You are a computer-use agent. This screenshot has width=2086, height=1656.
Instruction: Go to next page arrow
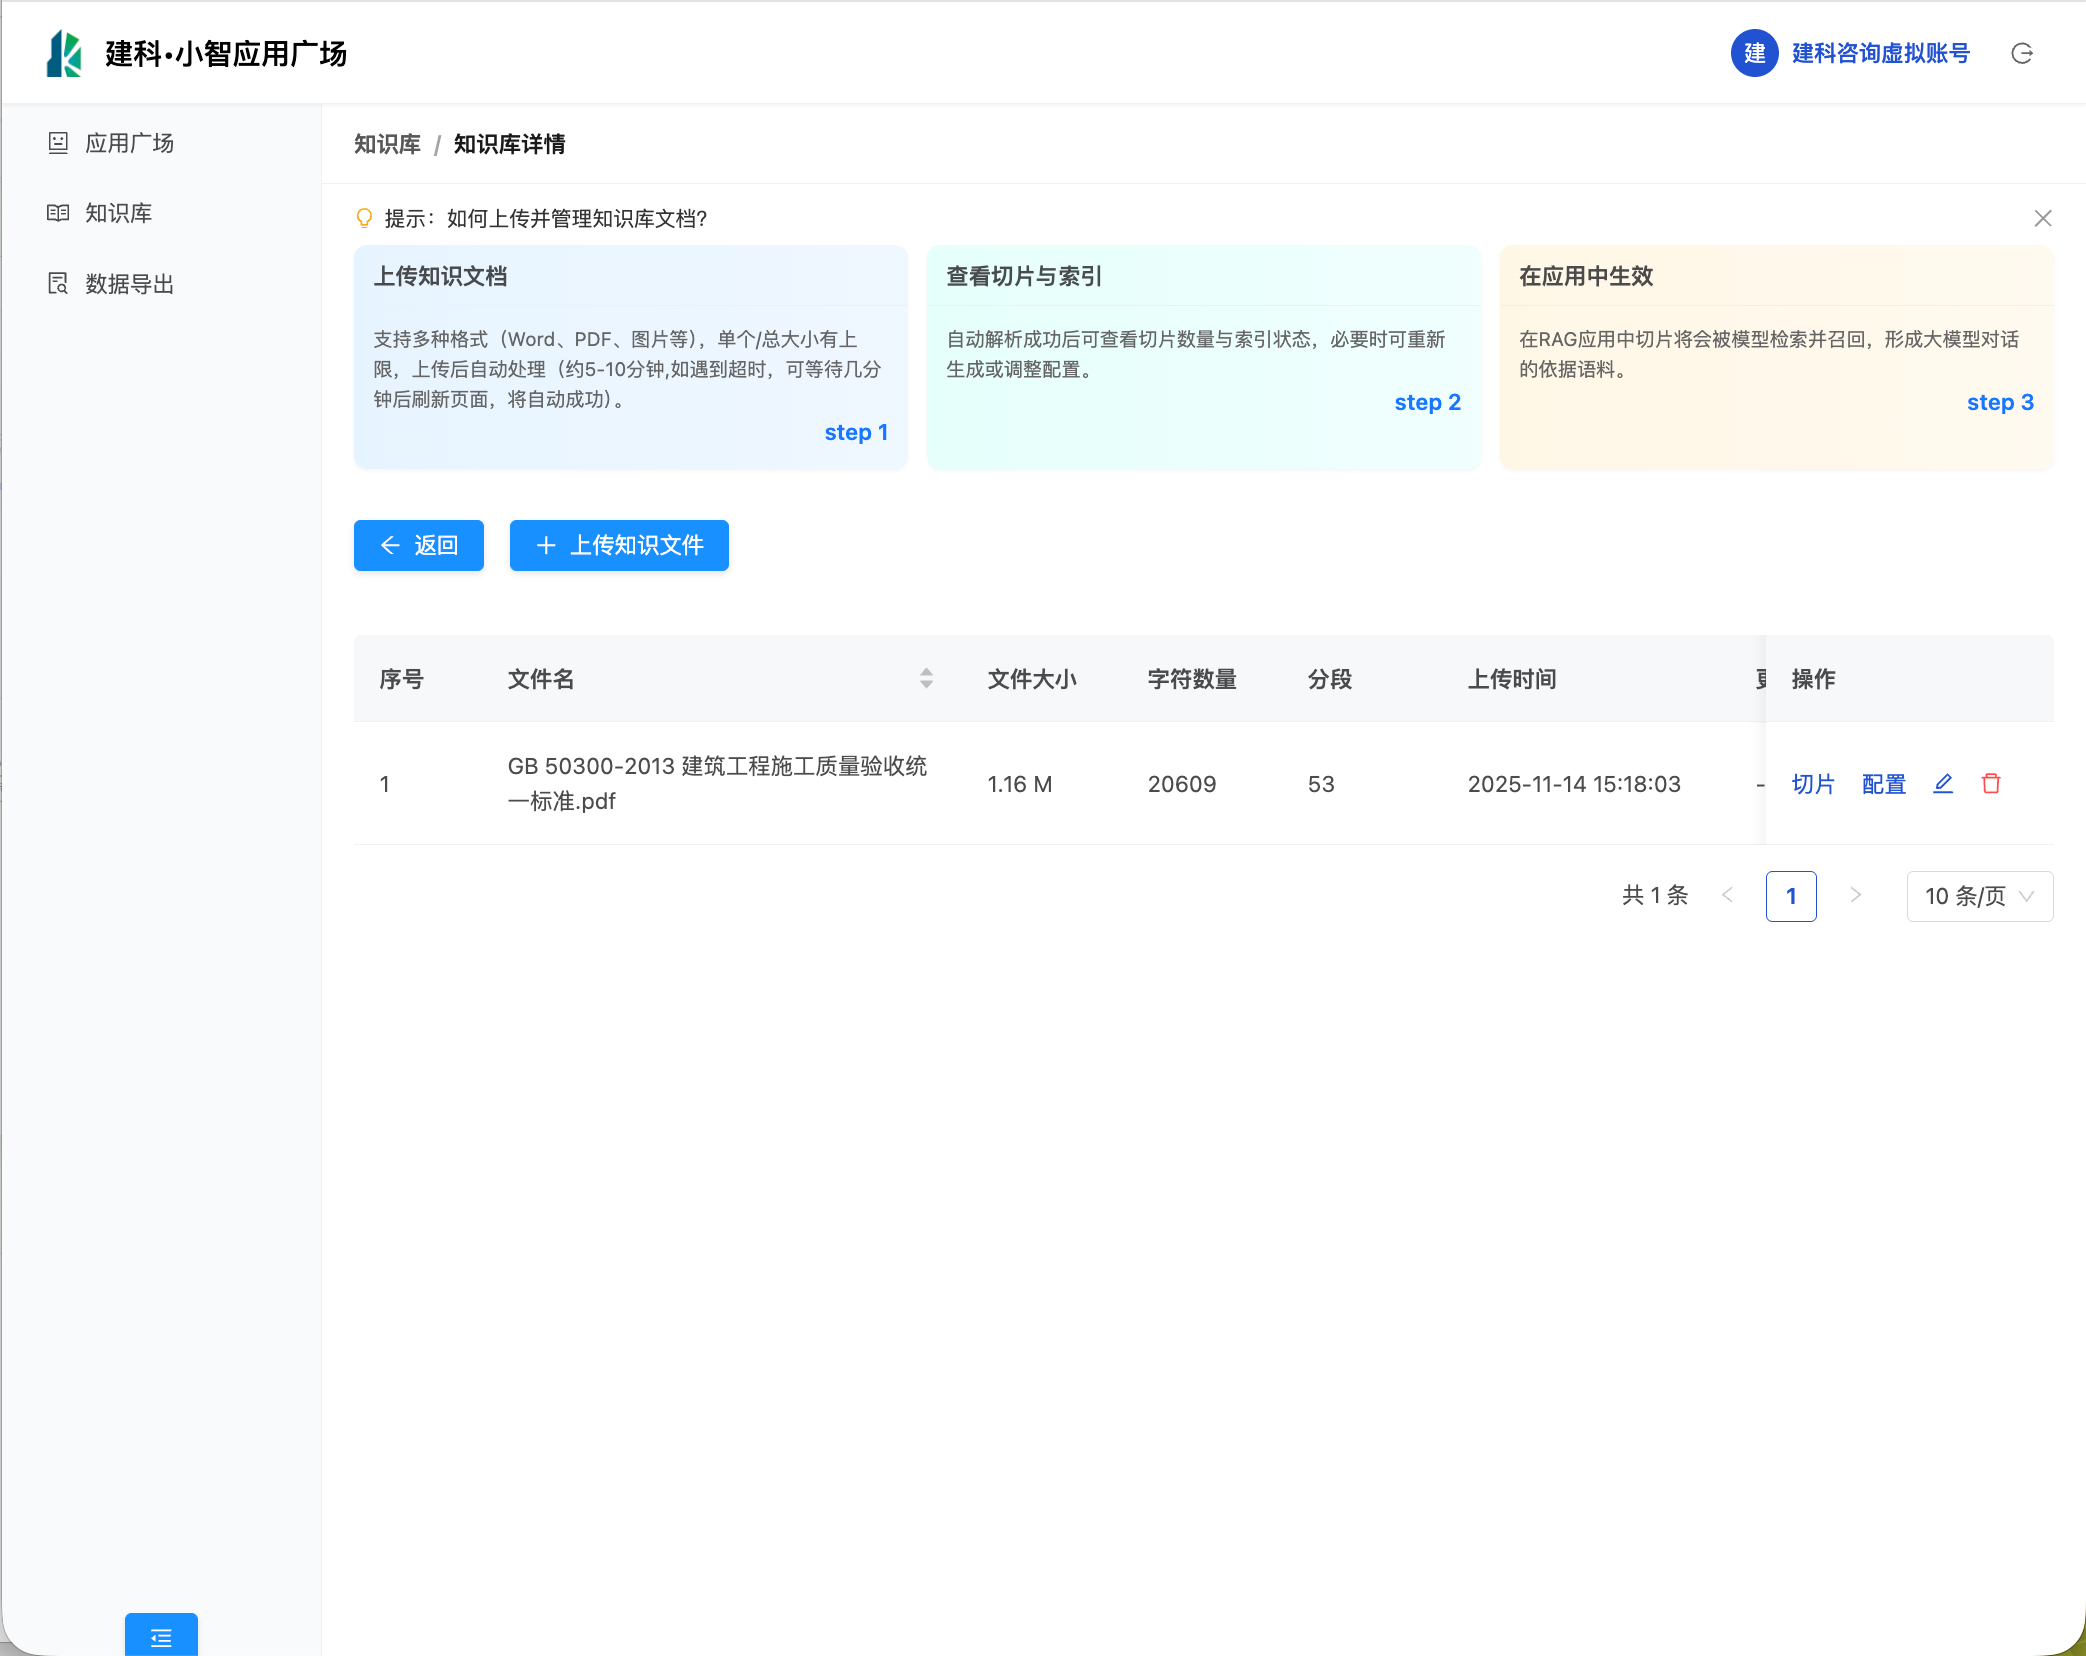(1855, 896)
